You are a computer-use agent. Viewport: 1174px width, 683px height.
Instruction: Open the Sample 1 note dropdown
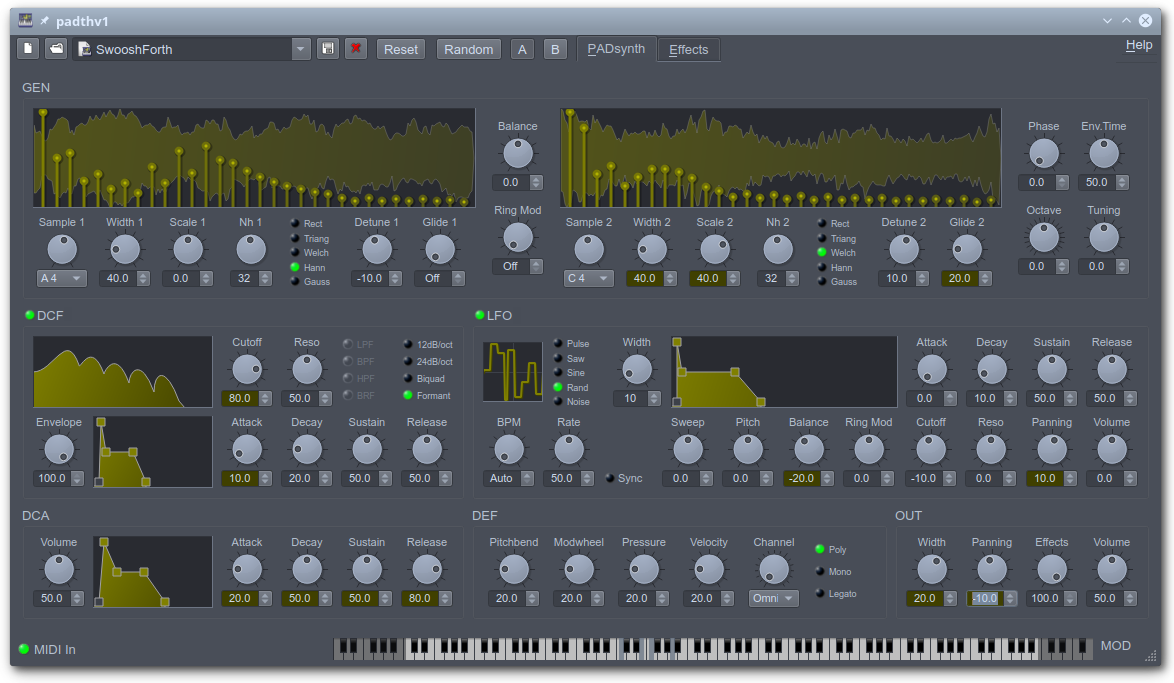62,278
